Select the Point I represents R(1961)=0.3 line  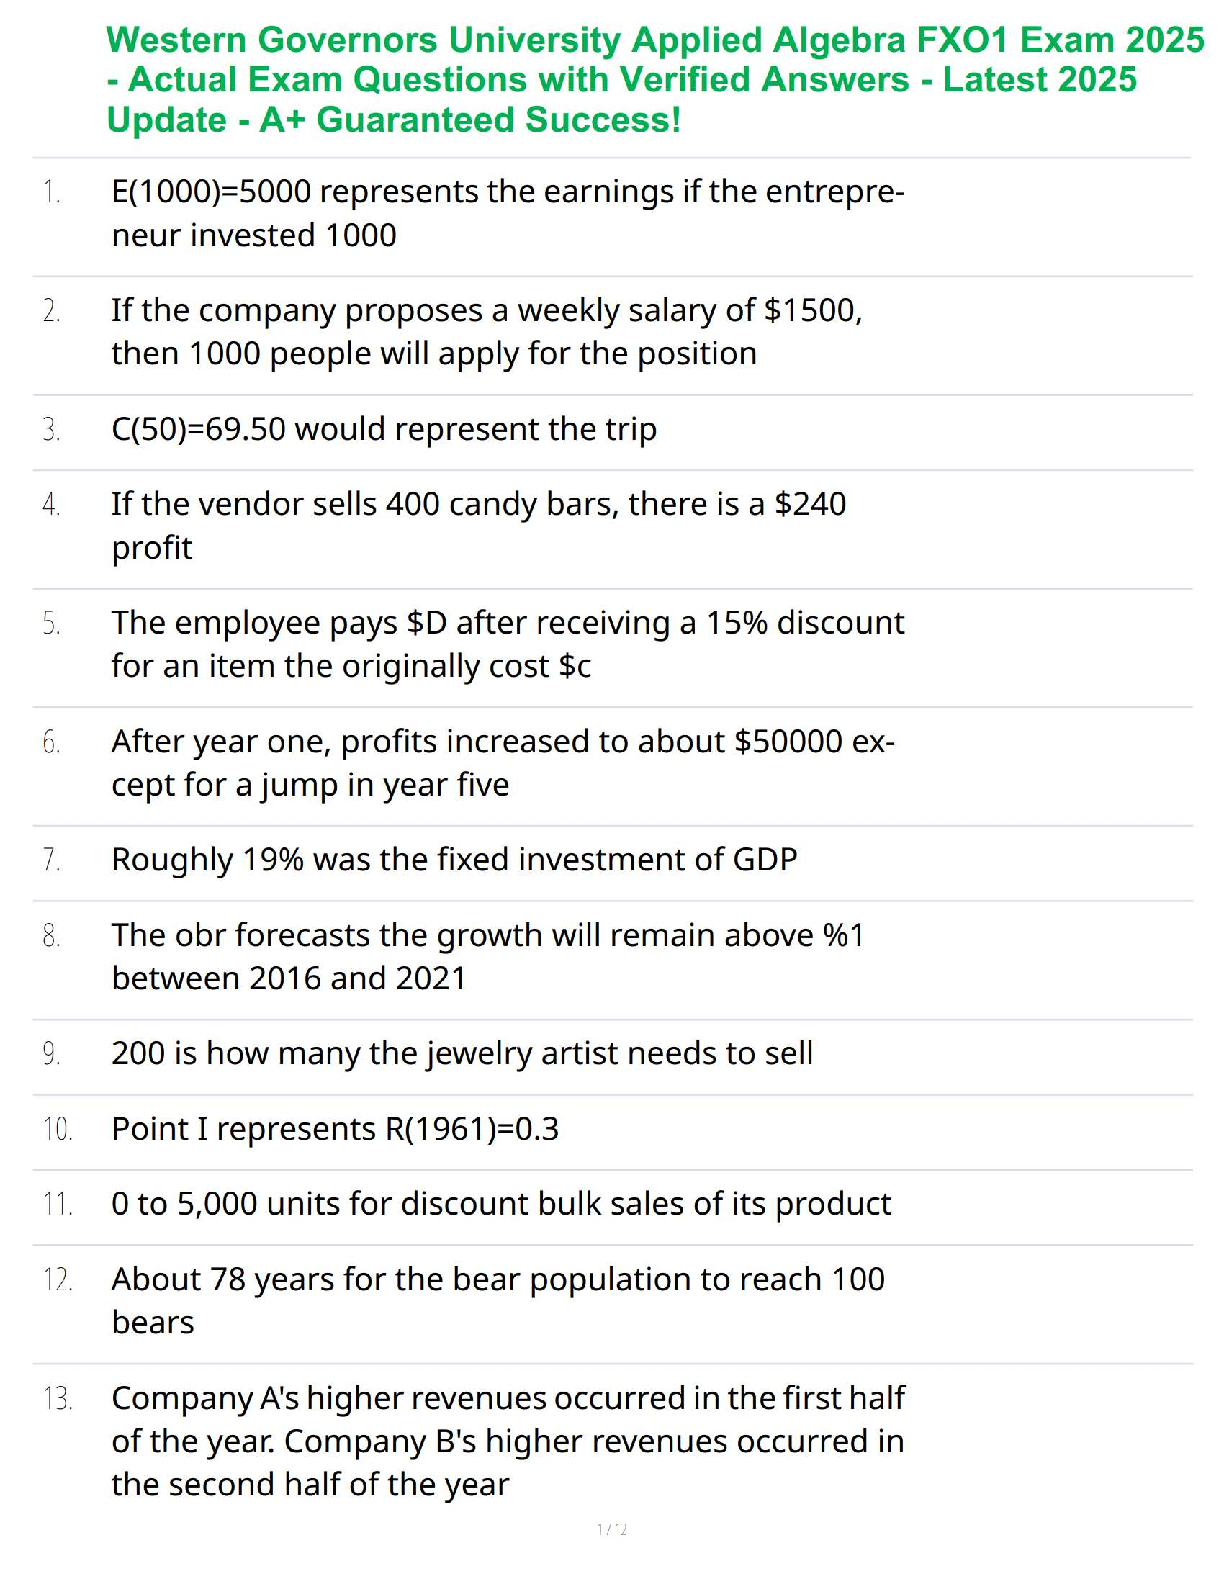(335, 1129)
